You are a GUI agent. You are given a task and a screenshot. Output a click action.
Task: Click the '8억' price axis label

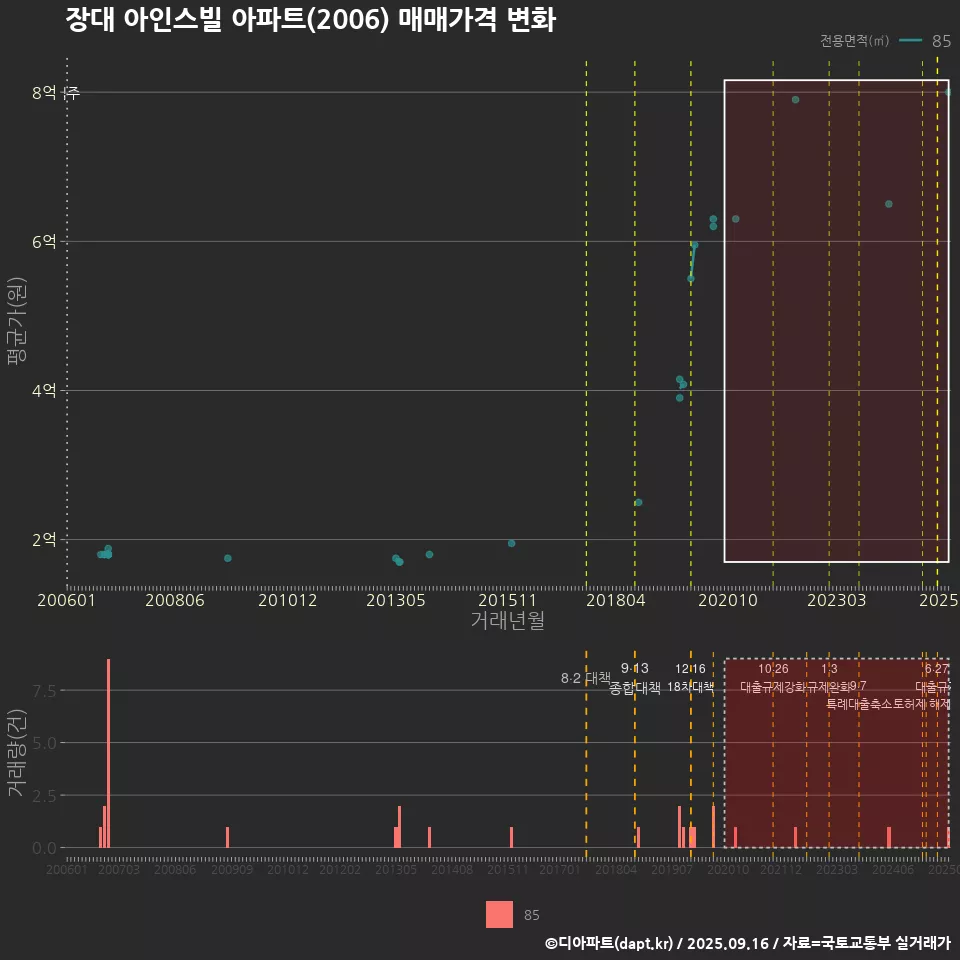(44, 92)
